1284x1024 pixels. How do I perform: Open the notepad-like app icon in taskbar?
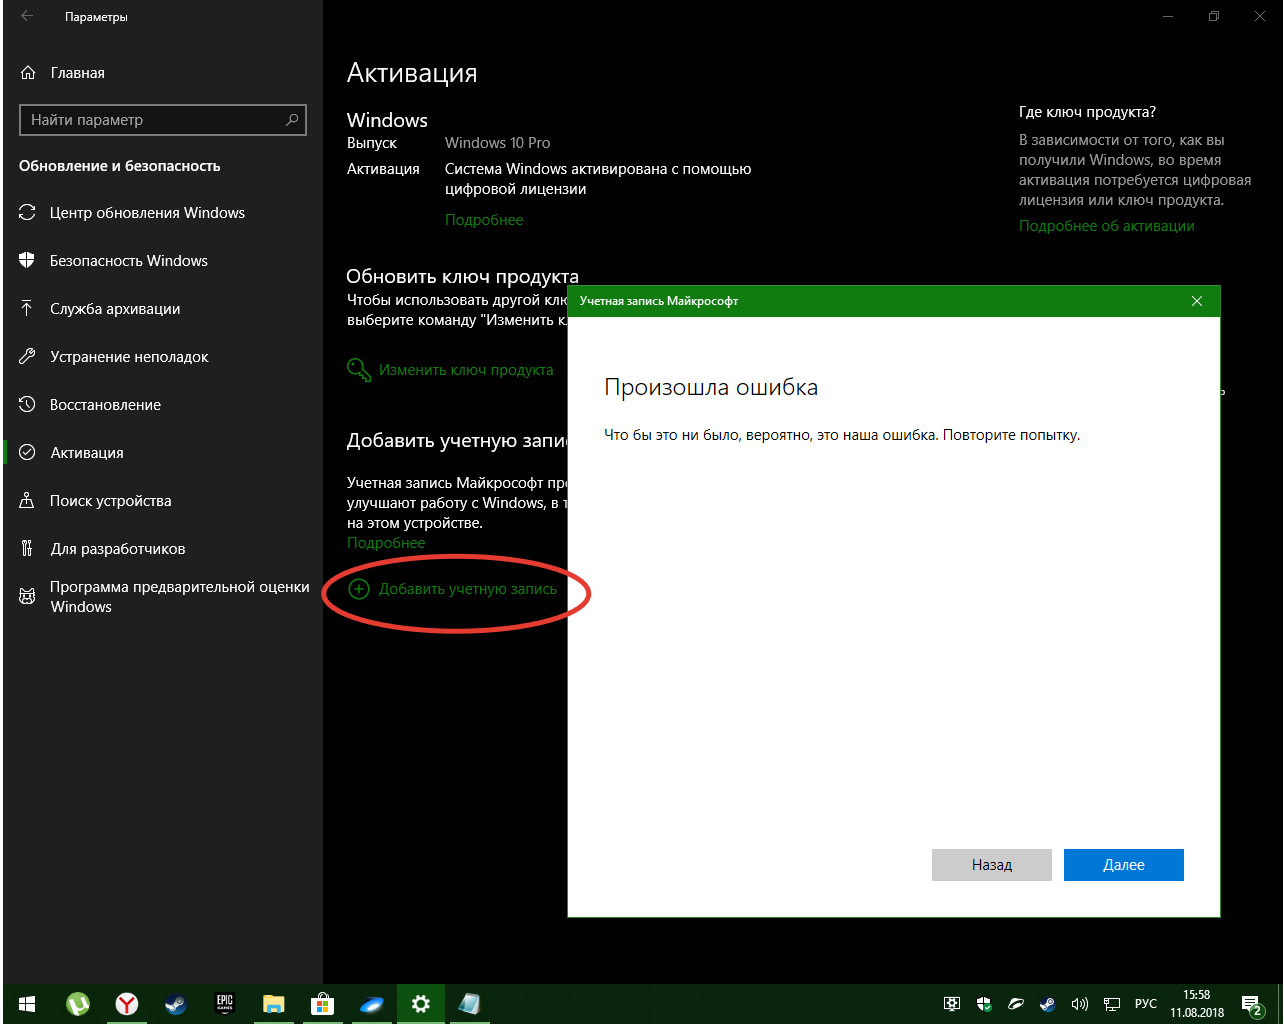point(469,1004)
